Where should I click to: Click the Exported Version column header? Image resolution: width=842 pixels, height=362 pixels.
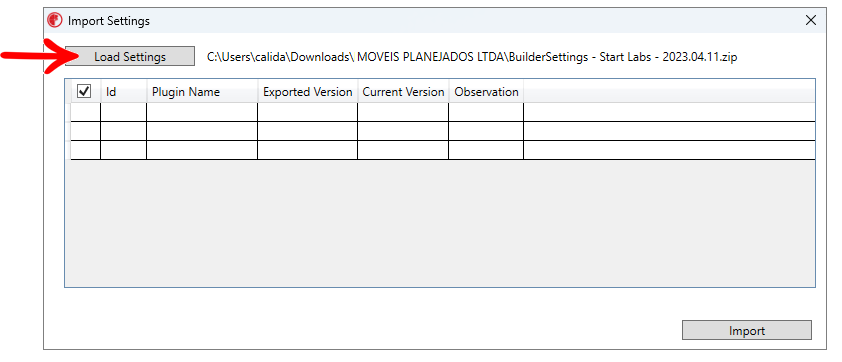[x=308, y=92]
